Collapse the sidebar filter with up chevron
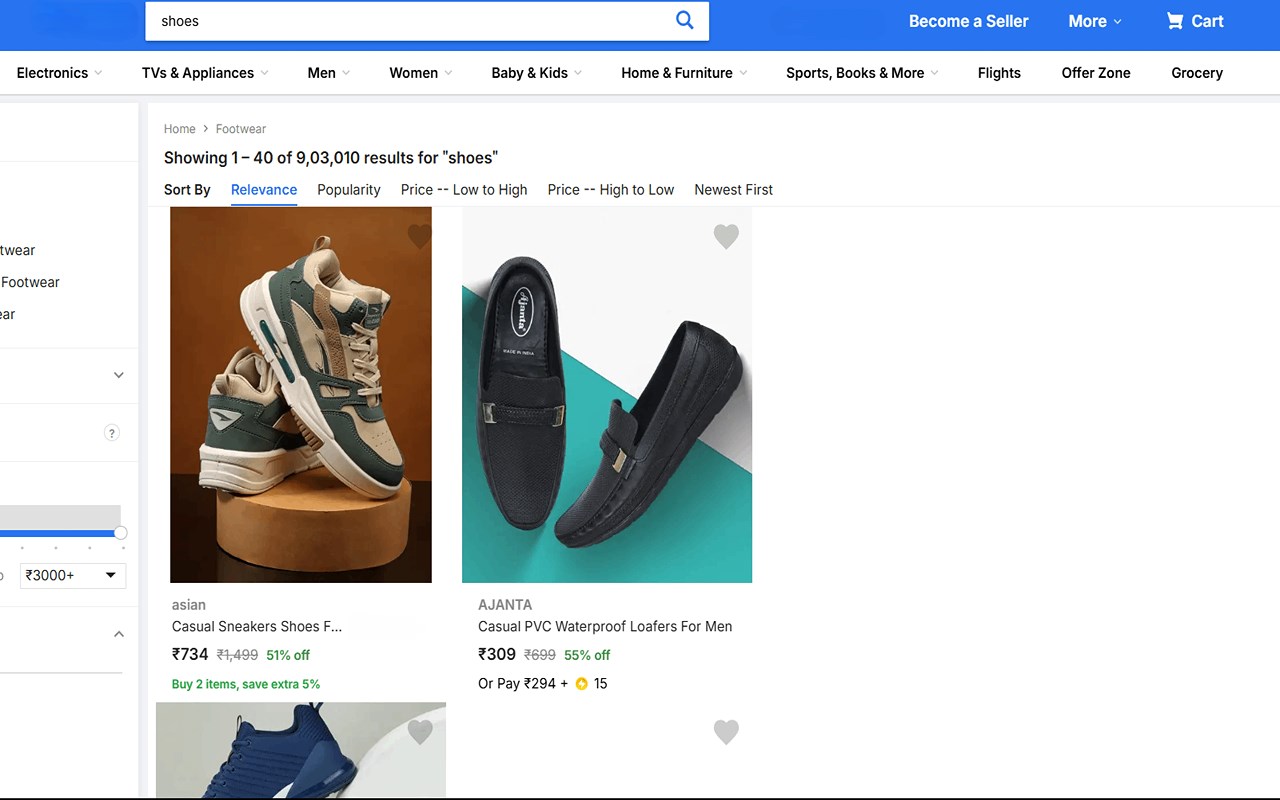1280x800 pixels. [118, 634]
